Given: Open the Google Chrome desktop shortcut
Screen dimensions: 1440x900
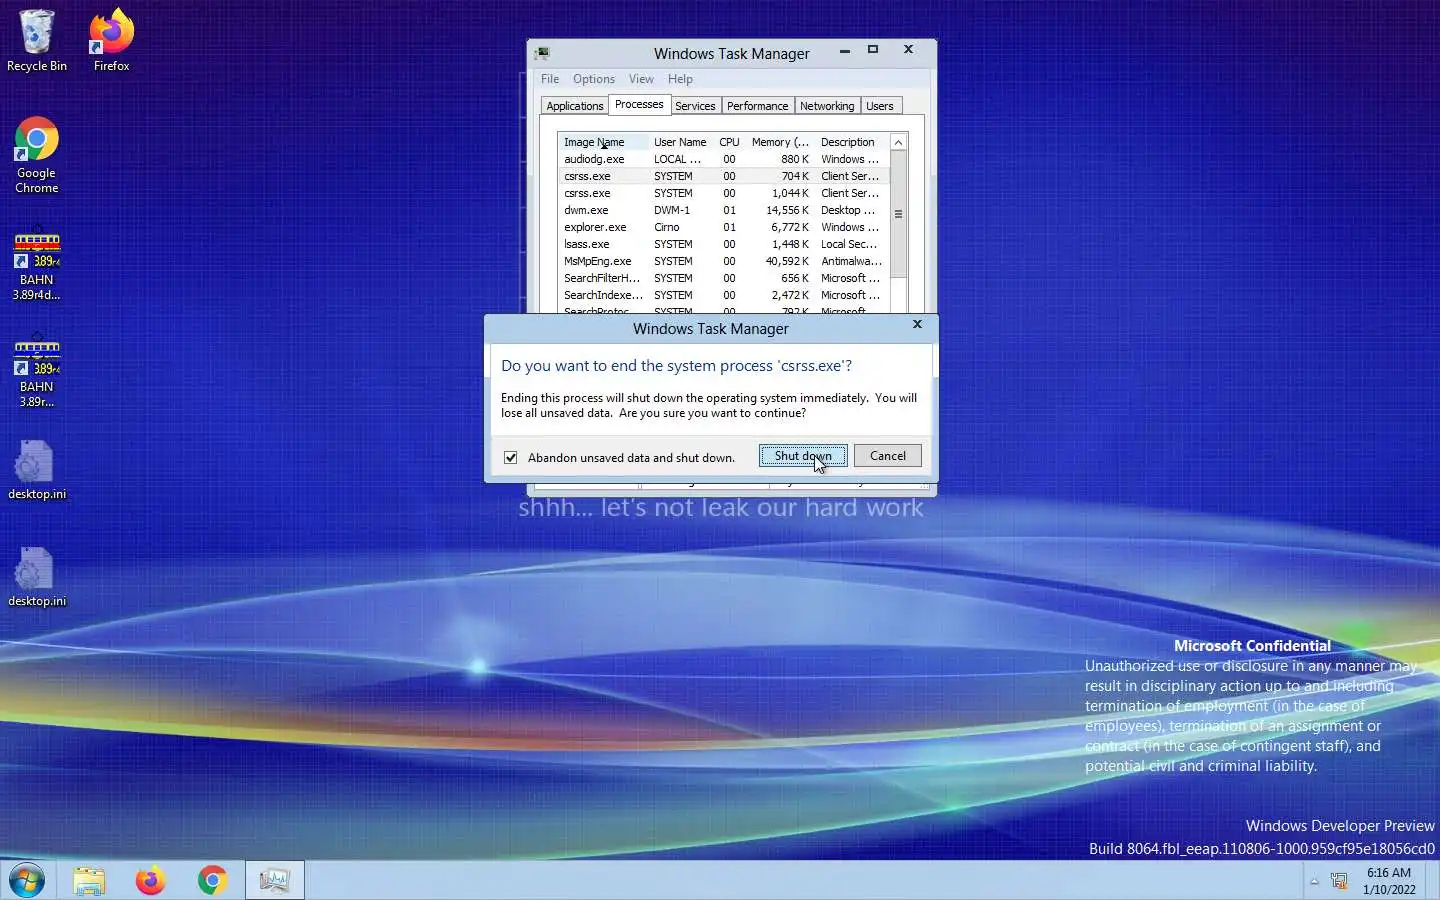Looking at the screenshot, I should tap(37, 156).
